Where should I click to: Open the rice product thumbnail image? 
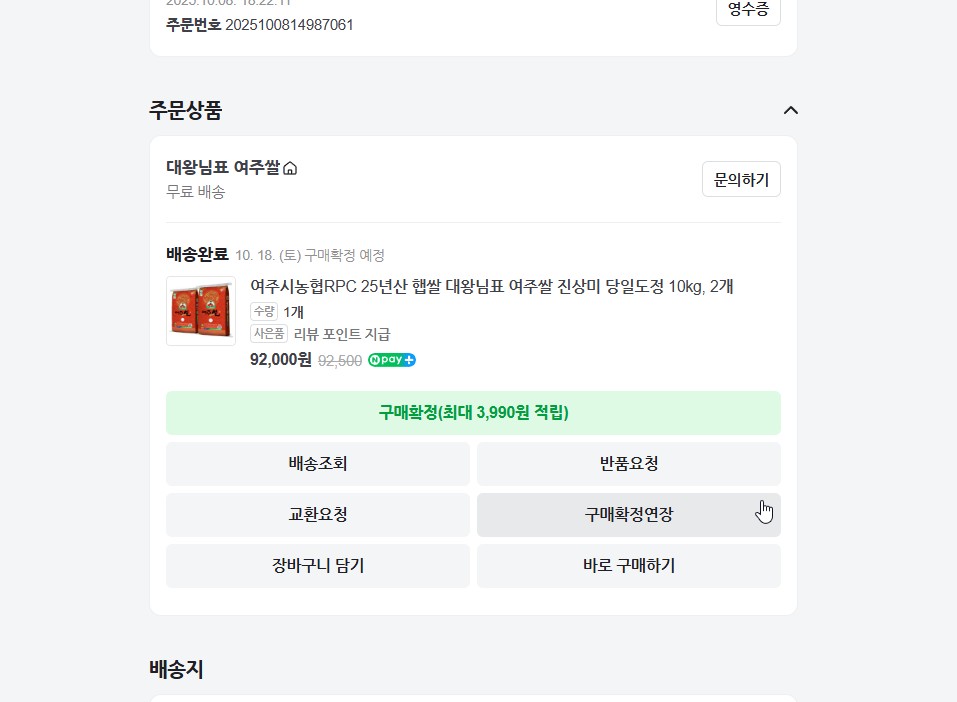point(201,311)
